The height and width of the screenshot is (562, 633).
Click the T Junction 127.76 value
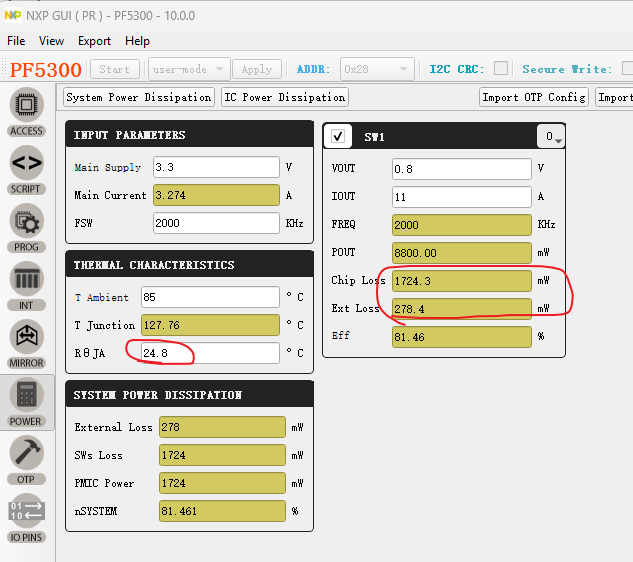click(x=210, y=325)
